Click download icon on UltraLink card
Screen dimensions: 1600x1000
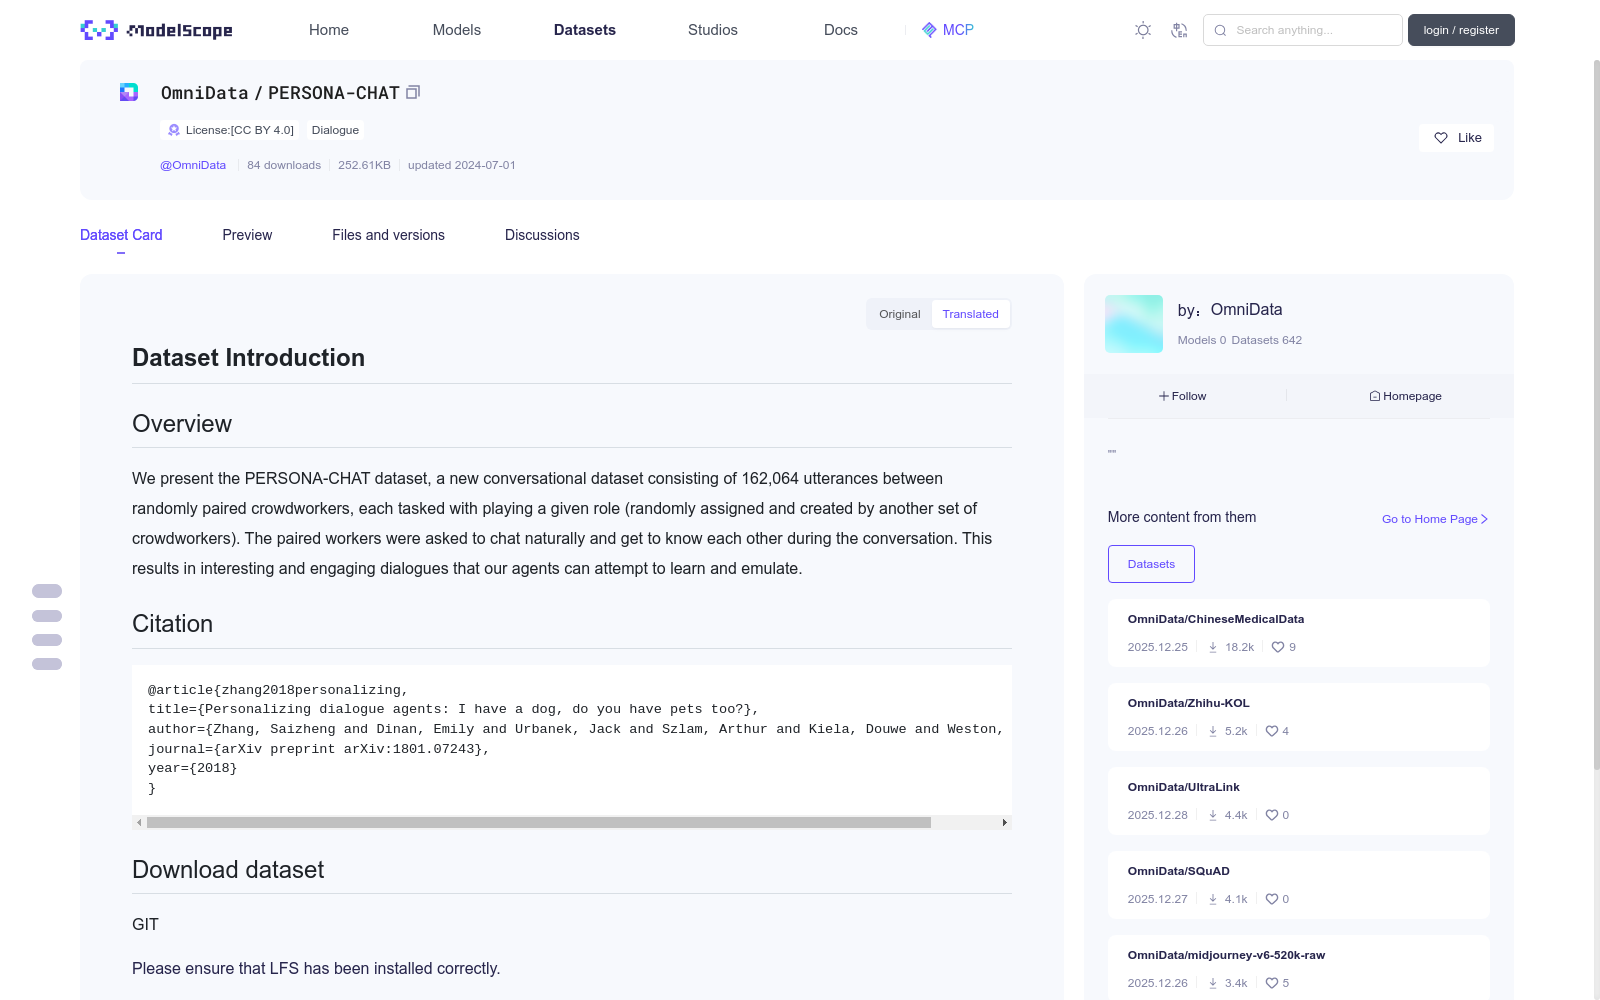point(1213,815)
